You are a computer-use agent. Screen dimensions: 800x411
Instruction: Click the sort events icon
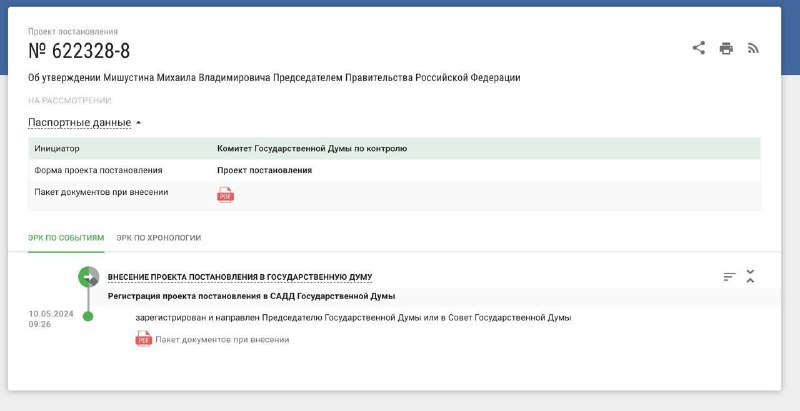729,277
